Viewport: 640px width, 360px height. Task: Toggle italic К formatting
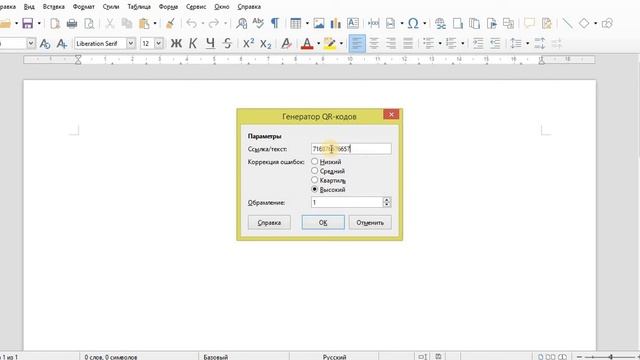point(193,43)
